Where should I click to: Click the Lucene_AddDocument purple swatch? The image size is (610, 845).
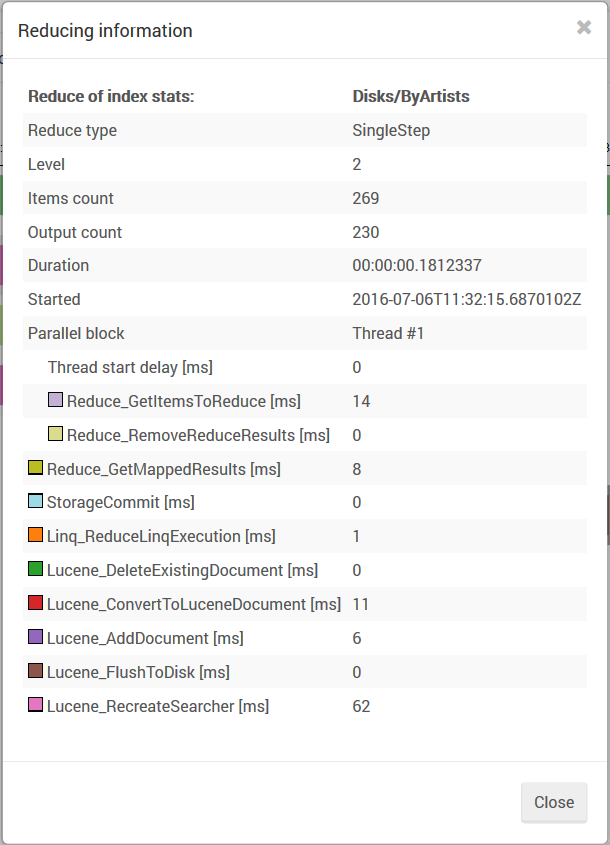tap(36, 636)
